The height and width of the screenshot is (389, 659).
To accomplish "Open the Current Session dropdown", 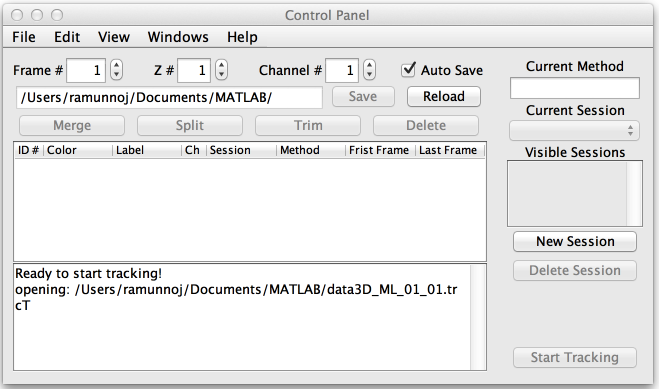I will (575, 131).
